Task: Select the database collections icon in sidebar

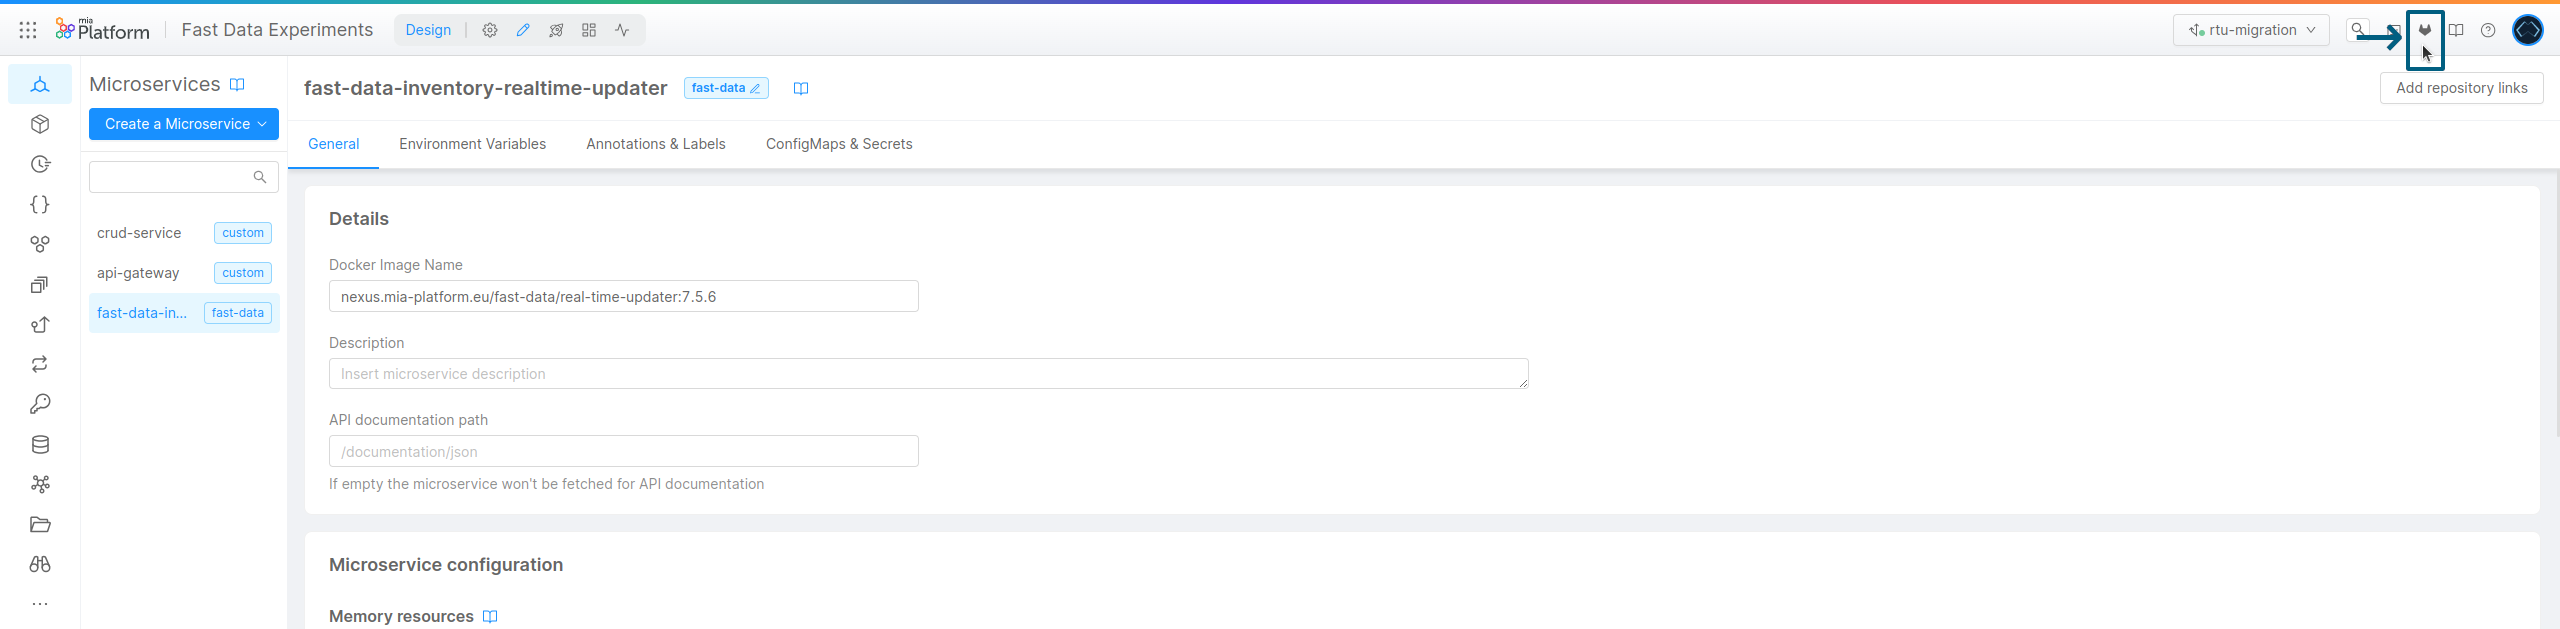Action: tap(39, 444)
